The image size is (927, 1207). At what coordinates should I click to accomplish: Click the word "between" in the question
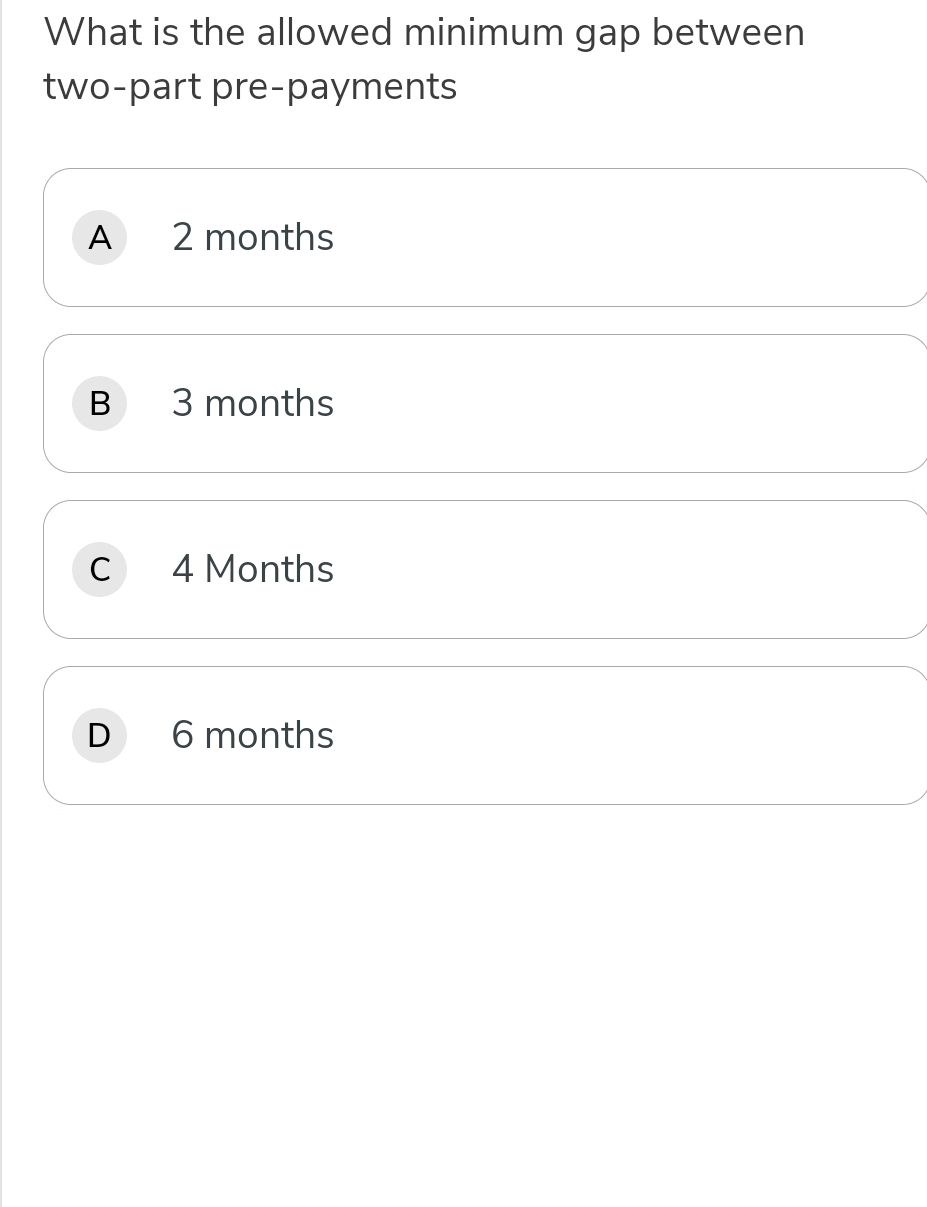click(728, 33)
